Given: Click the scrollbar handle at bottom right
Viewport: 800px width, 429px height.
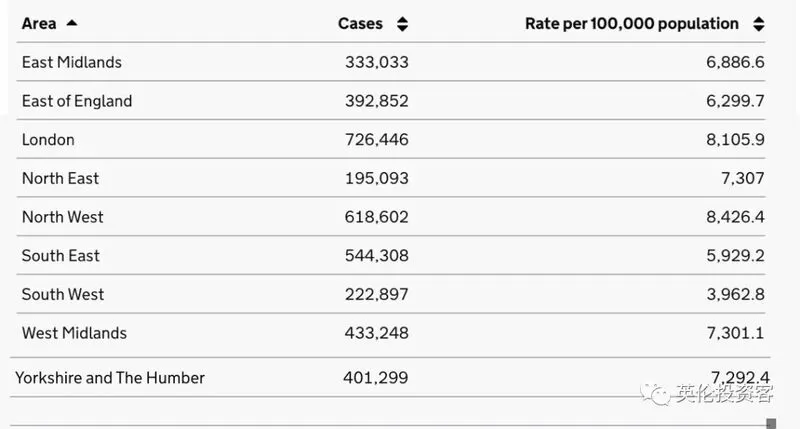Looking at the screenshot, I should tap(771, 423).
